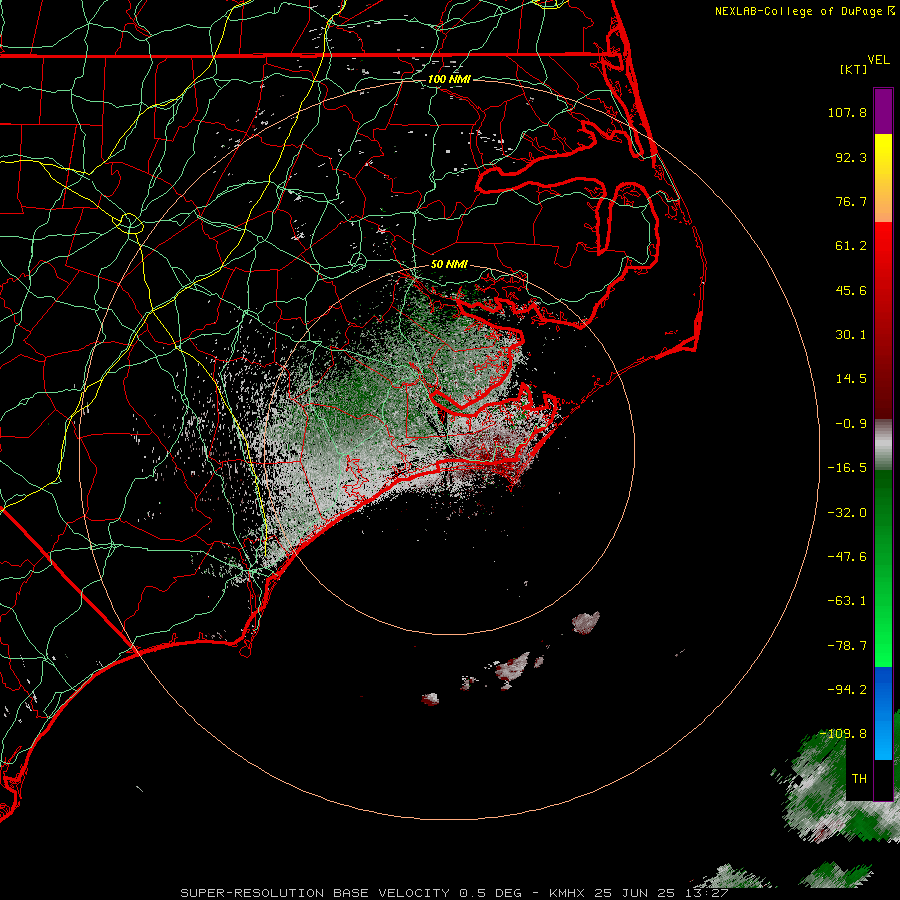Screen dimensions: 900x900
Task: Click the -47.6 scale value
Action: [x=847, y=557]
